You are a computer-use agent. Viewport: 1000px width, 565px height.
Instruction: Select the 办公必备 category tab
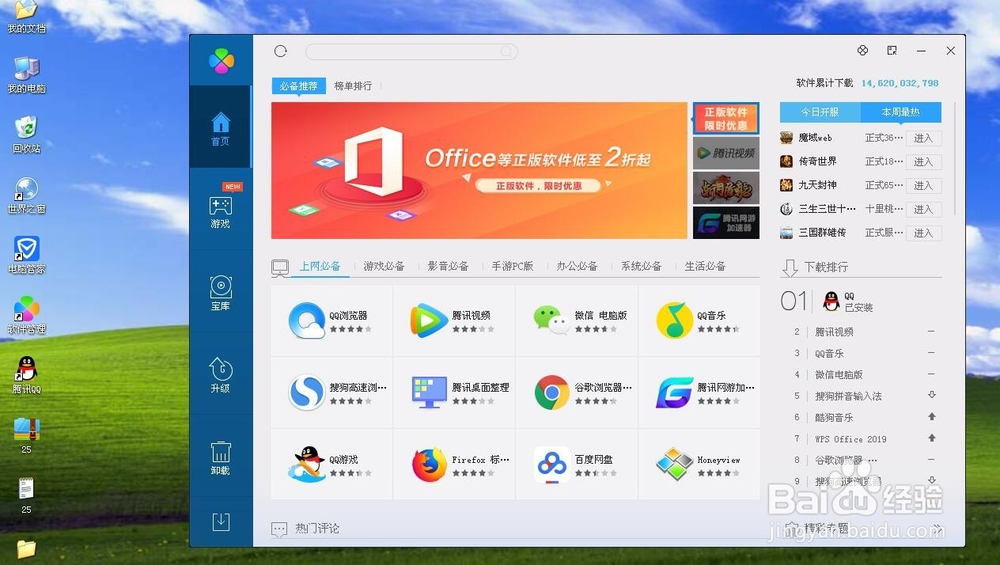tap(577, 266)
